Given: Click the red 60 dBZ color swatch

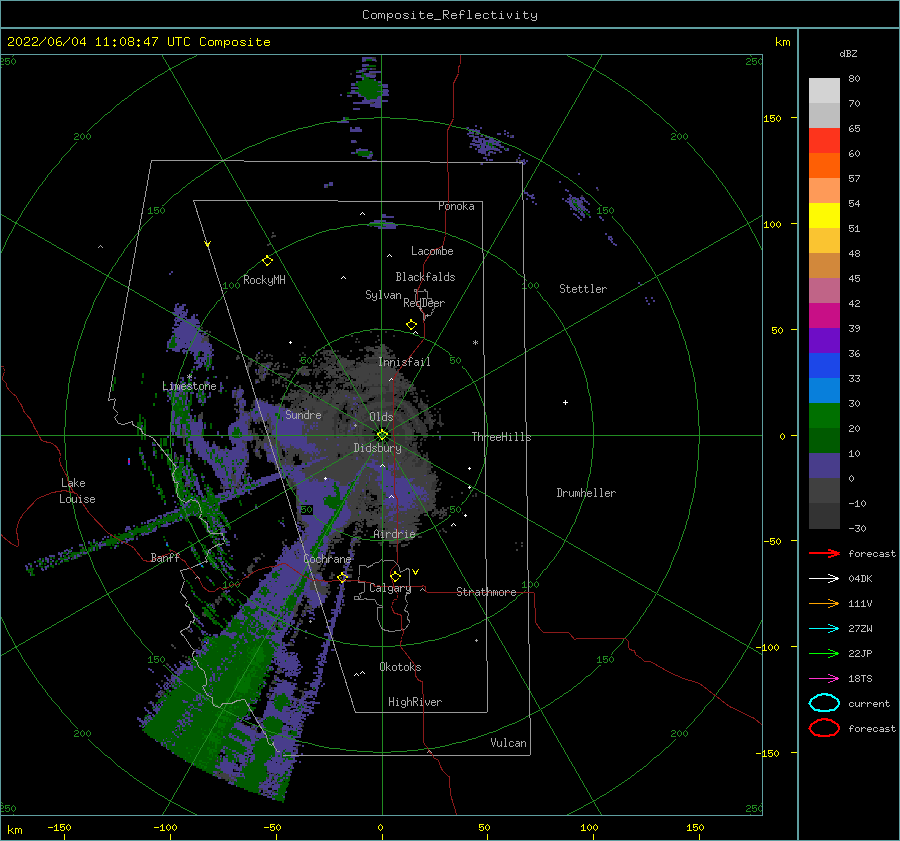Looking at the screenshot, I should tap(824, 140).
